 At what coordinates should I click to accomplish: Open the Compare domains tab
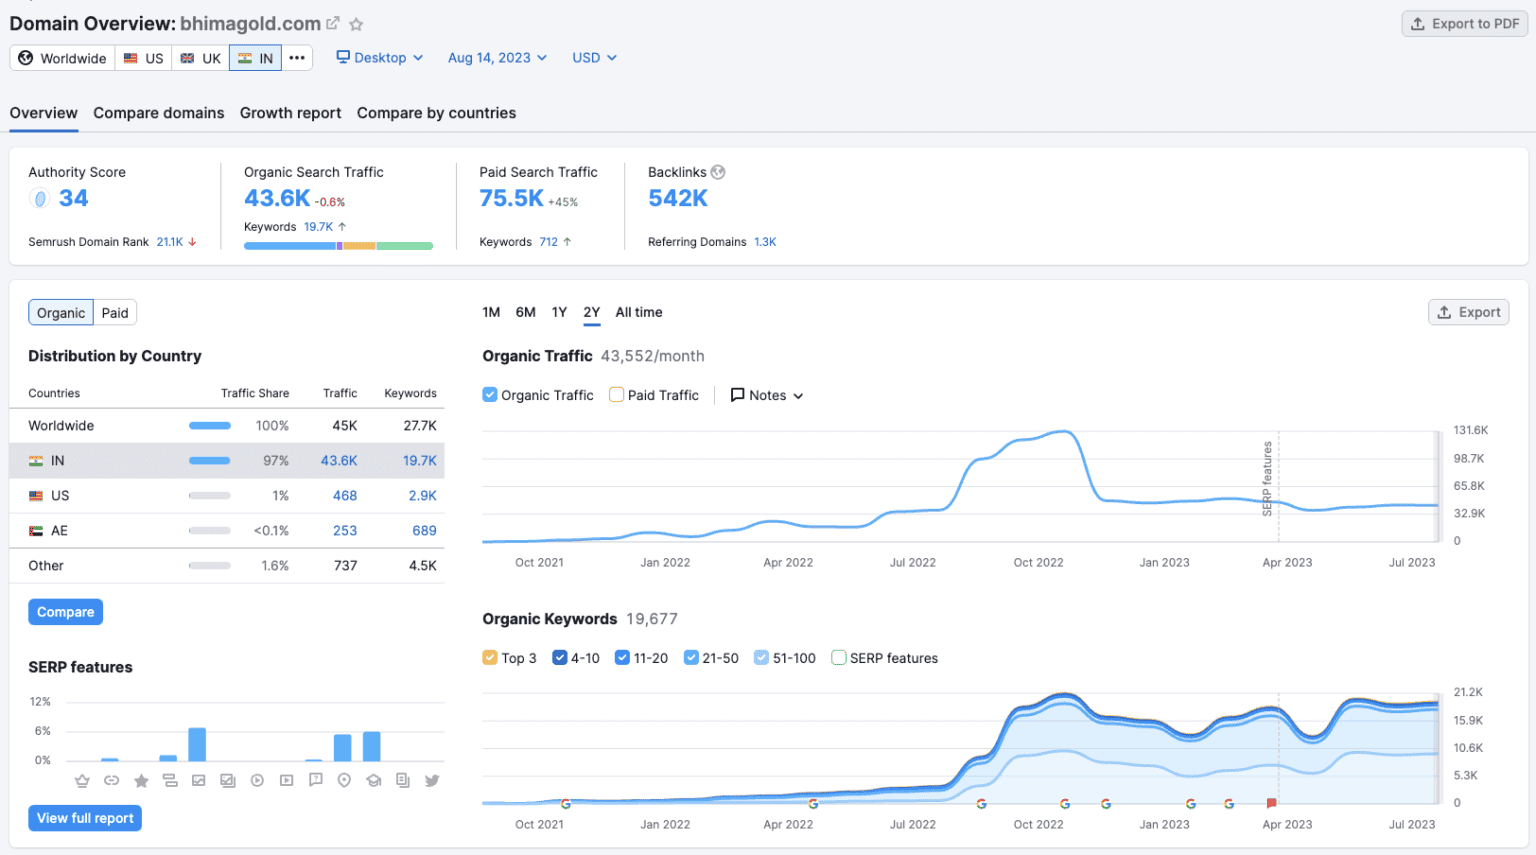[x=159, y=113]
